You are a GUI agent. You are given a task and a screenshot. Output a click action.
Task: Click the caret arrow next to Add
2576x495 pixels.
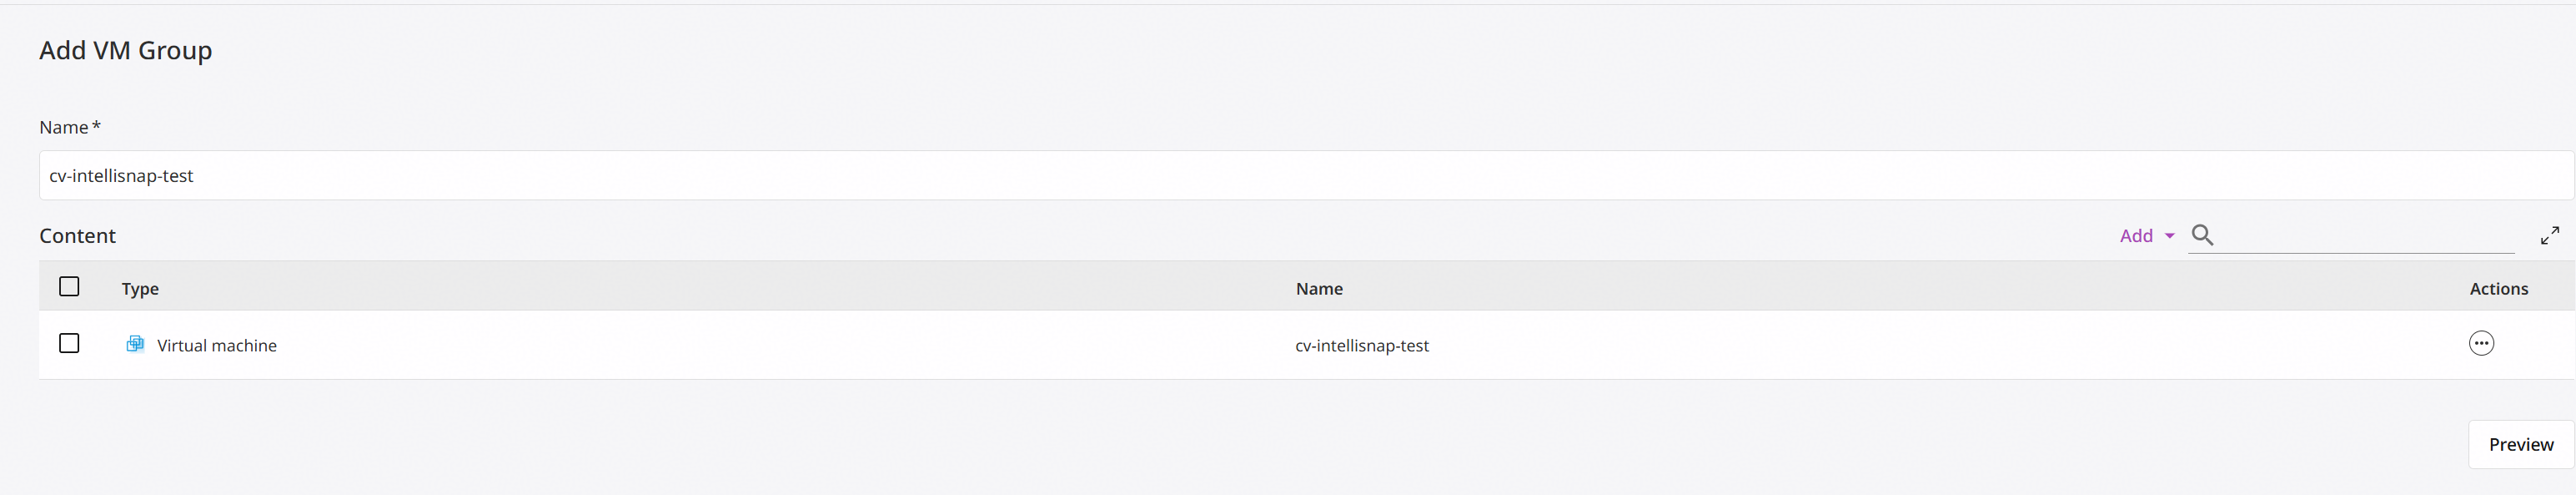click(x=2169, y=236)
